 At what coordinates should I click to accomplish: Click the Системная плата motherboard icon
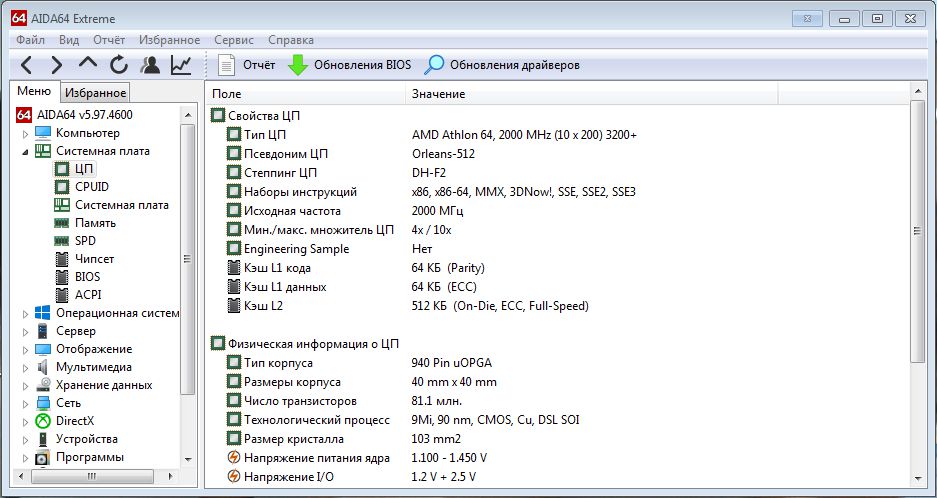(x=43, y=151)
